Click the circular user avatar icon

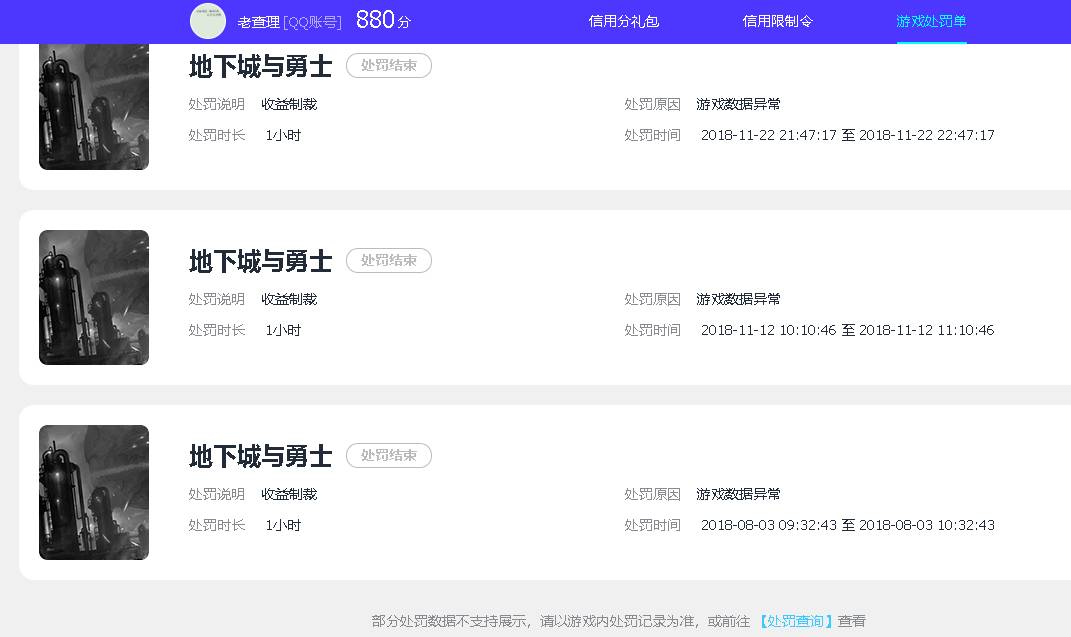(x=207, y=21)
